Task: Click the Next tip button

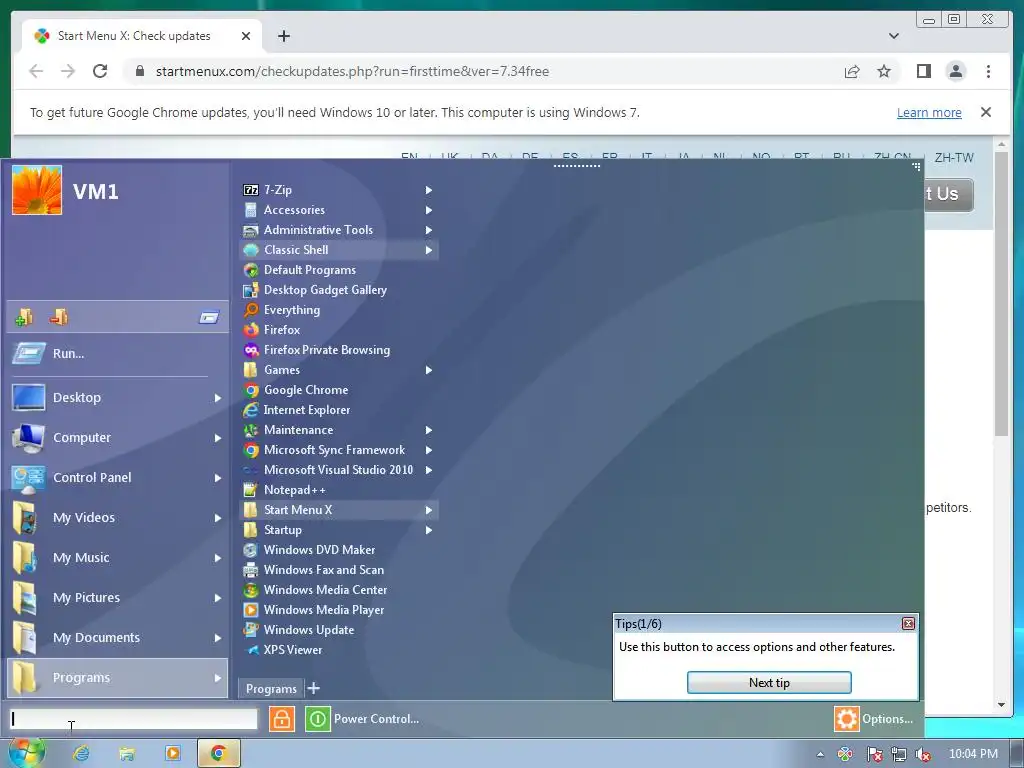Action: click(769, 682)
